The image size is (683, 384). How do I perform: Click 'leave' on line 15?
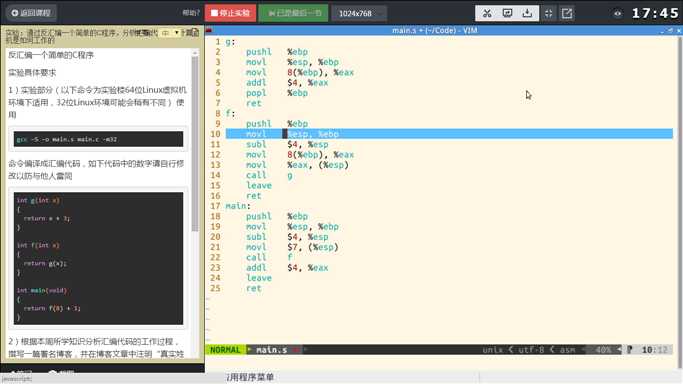tap(259, 185)
